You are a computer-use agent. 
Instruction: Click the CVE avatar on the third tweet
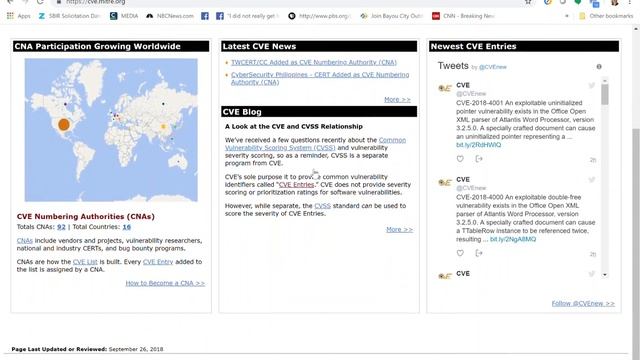[x=444, y=276]
